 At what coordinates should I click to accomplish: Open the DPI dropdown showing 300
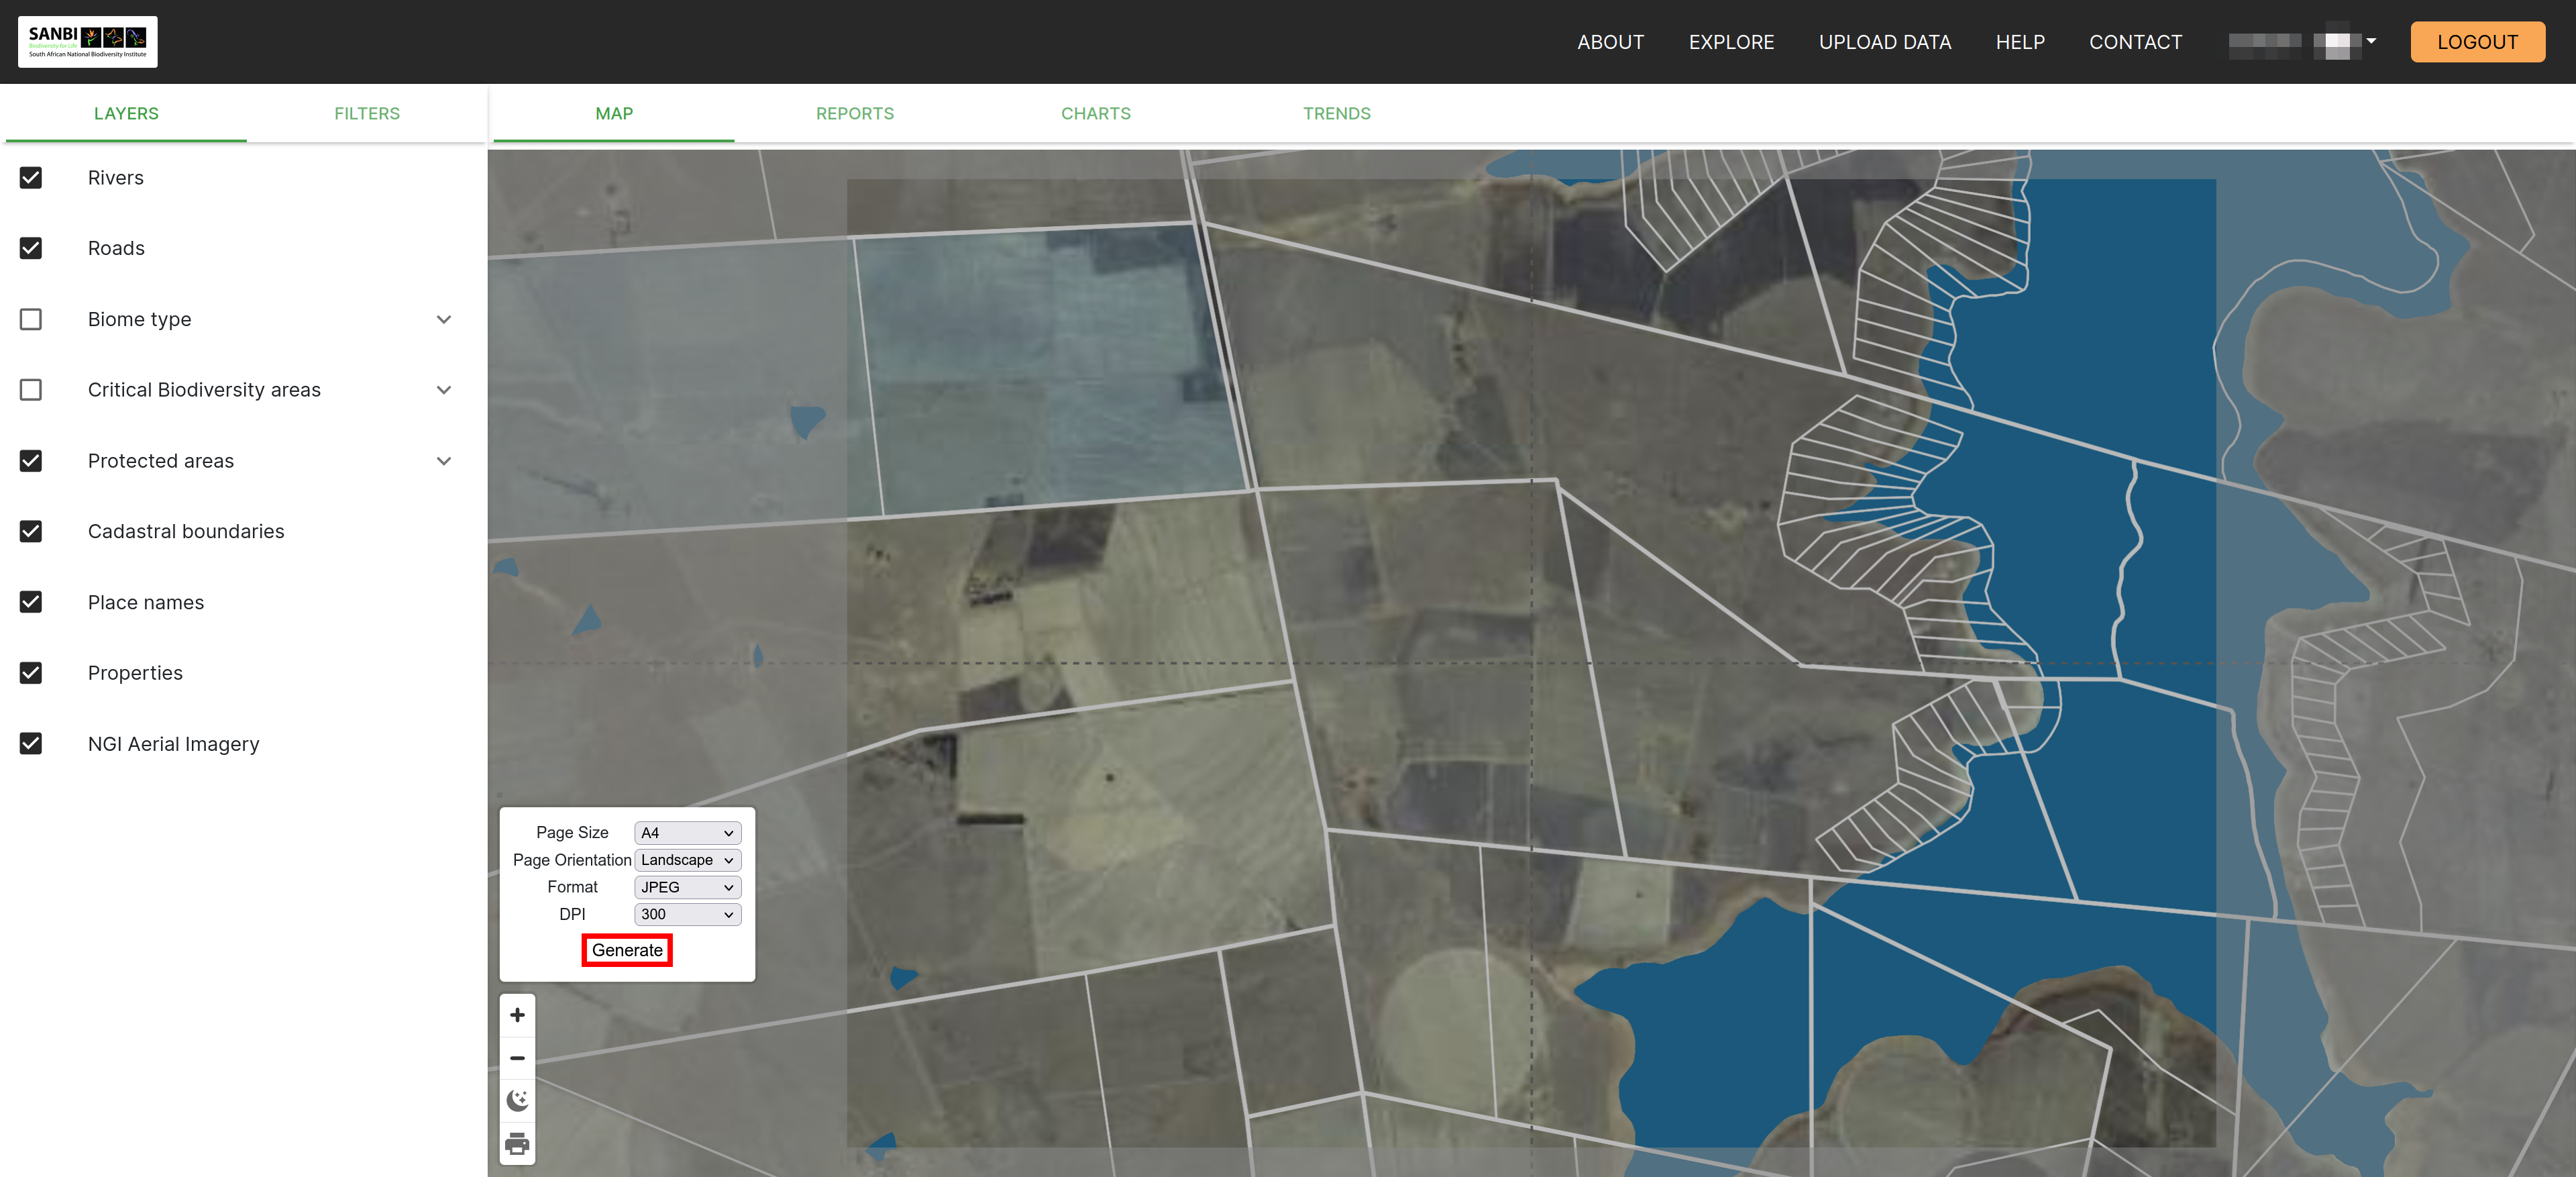[x=687, y=914]
